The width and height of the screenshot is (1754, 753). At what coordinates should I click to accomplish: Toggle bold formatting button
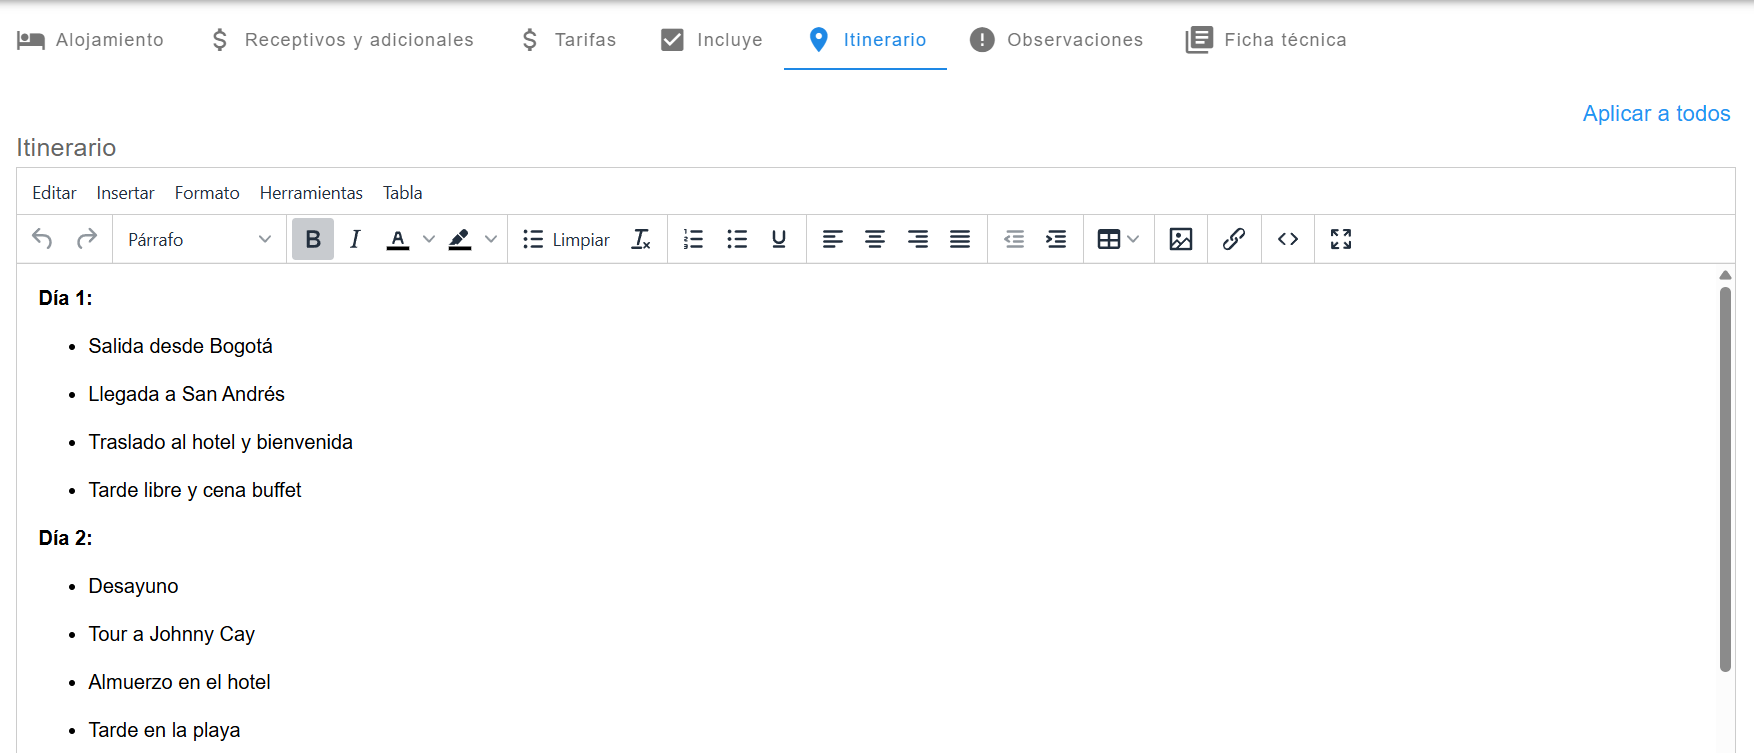click(x=313, y=239)
